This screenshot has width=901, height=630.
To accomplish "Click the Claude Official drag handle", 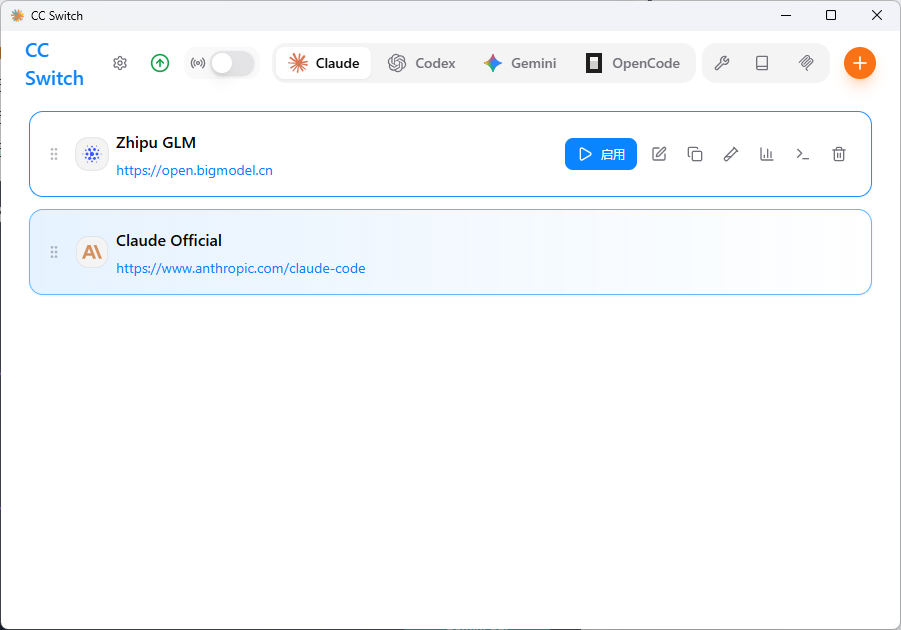I will point(54,252).
